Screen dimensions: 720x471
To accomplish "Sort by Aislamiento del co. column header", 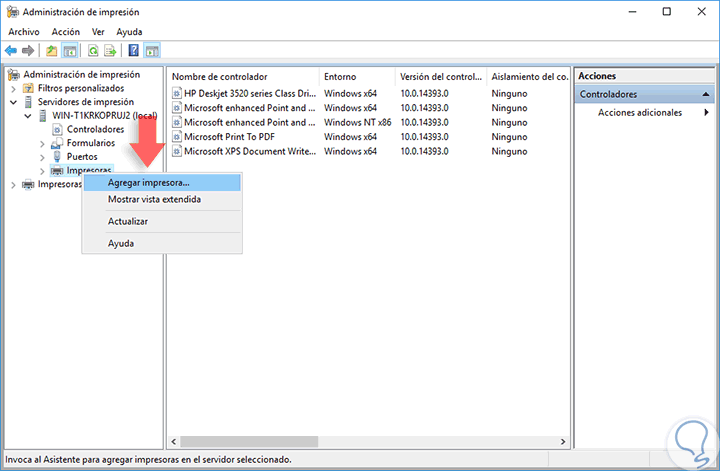I will (528, 77).
